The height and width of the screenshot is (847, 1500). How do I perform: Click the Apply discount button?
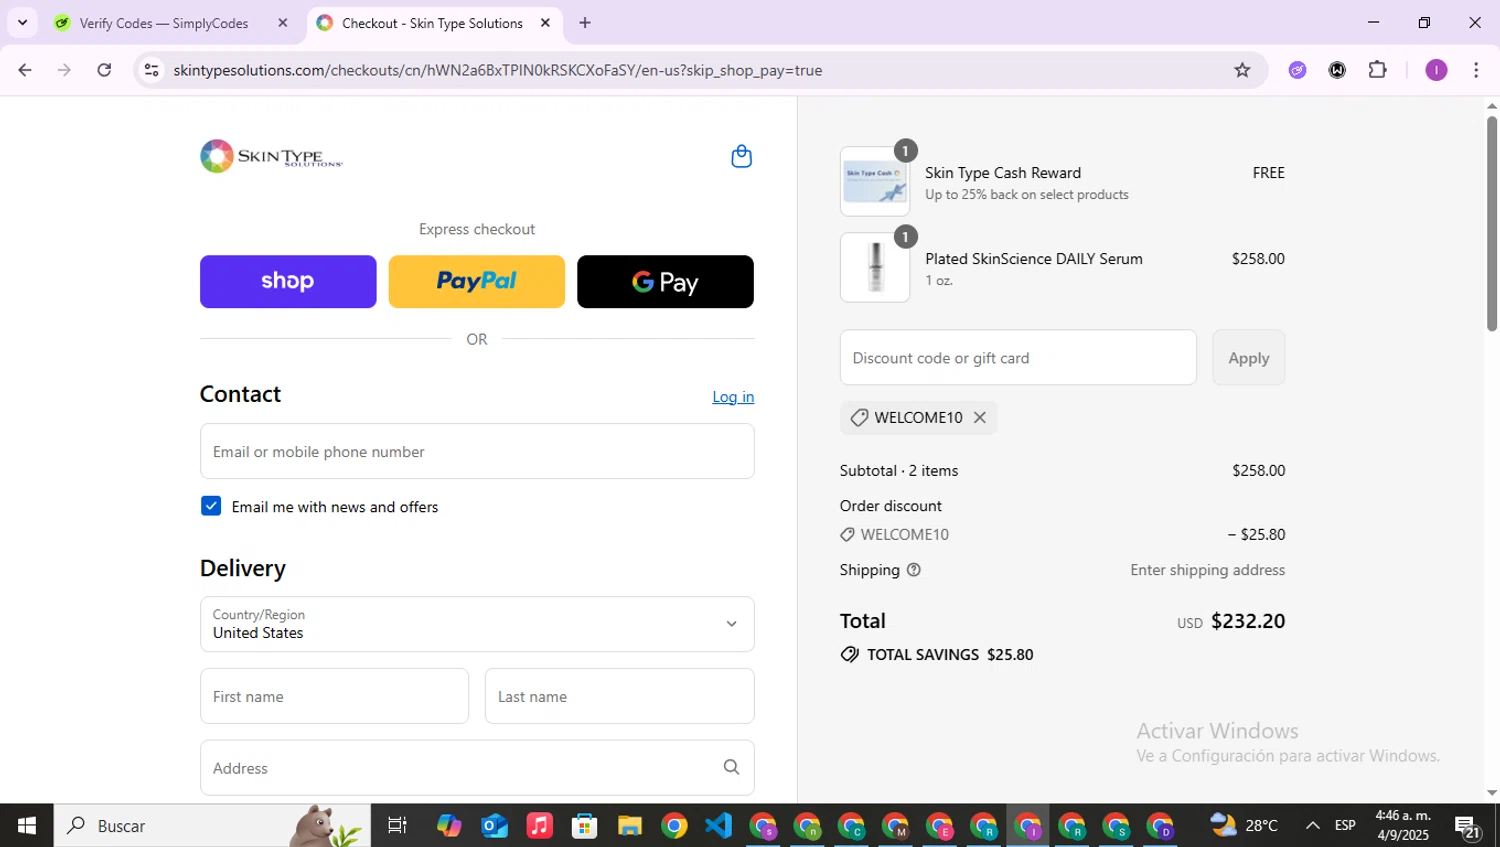point(1249,357)
